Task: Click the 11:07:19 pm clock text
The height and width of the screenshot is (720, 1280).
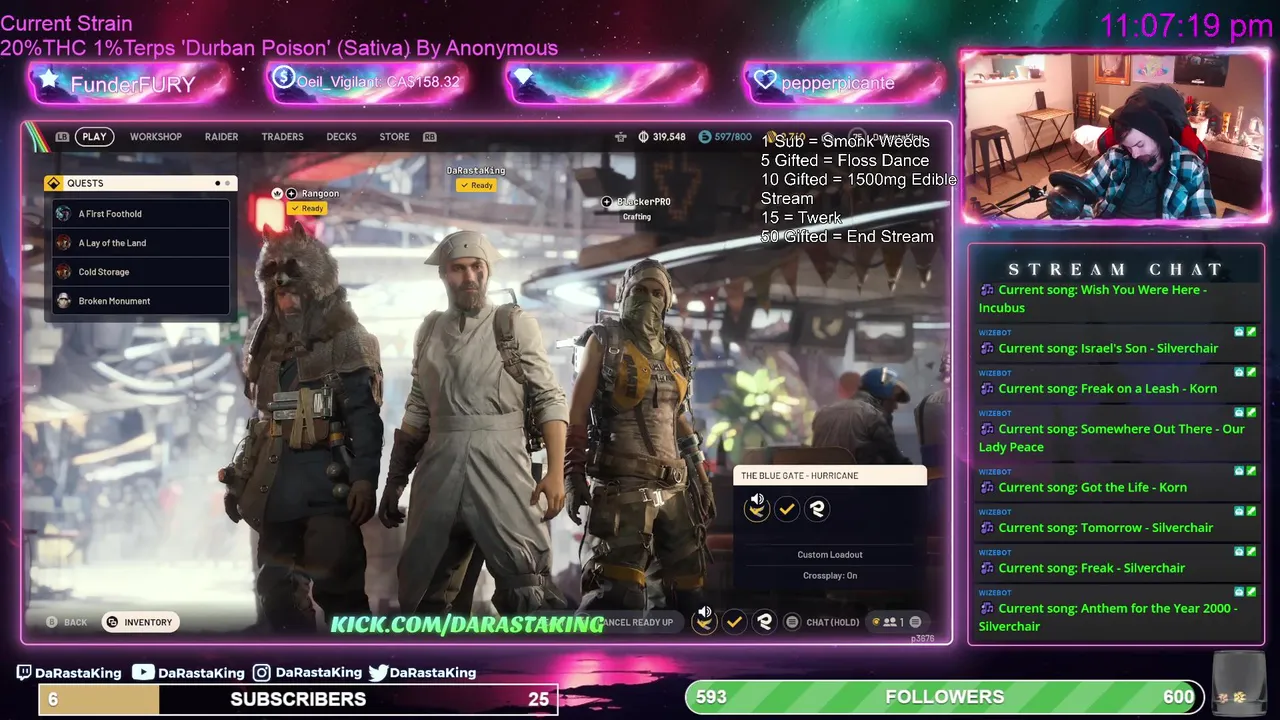Action: tap(1186, 26)
